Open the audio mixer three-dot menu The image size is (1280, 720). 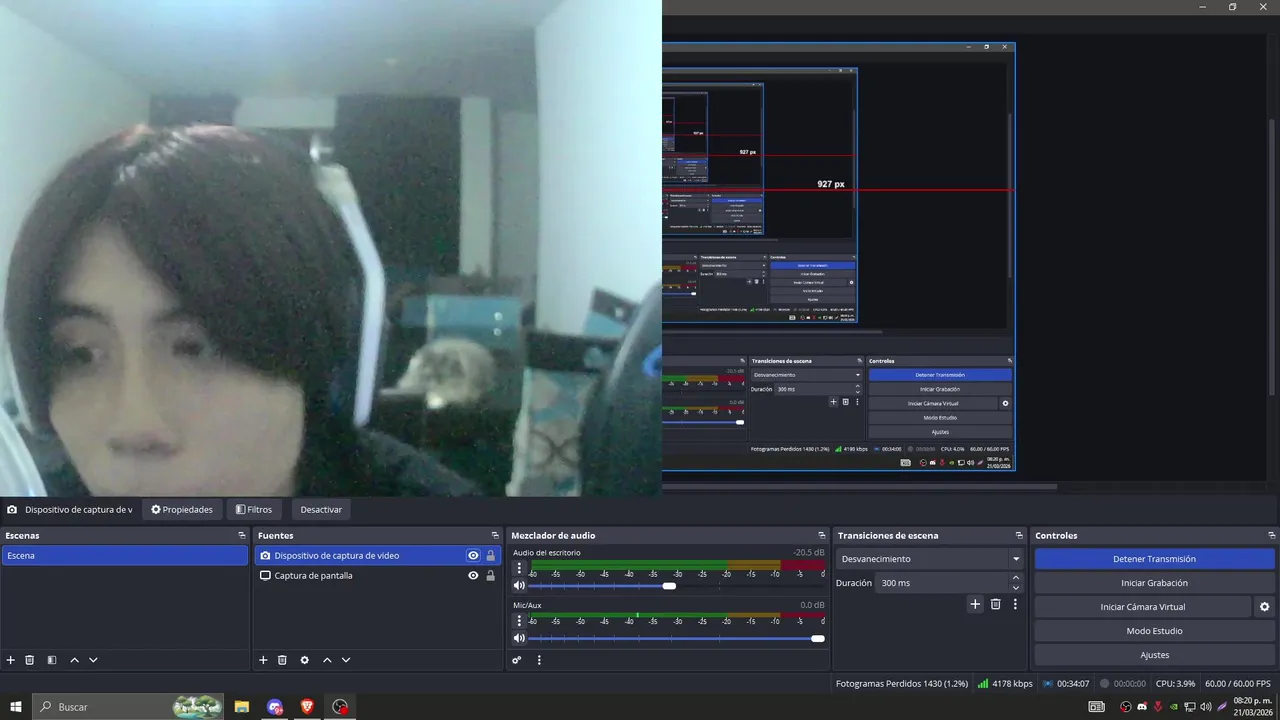click(x=539, y=660)
